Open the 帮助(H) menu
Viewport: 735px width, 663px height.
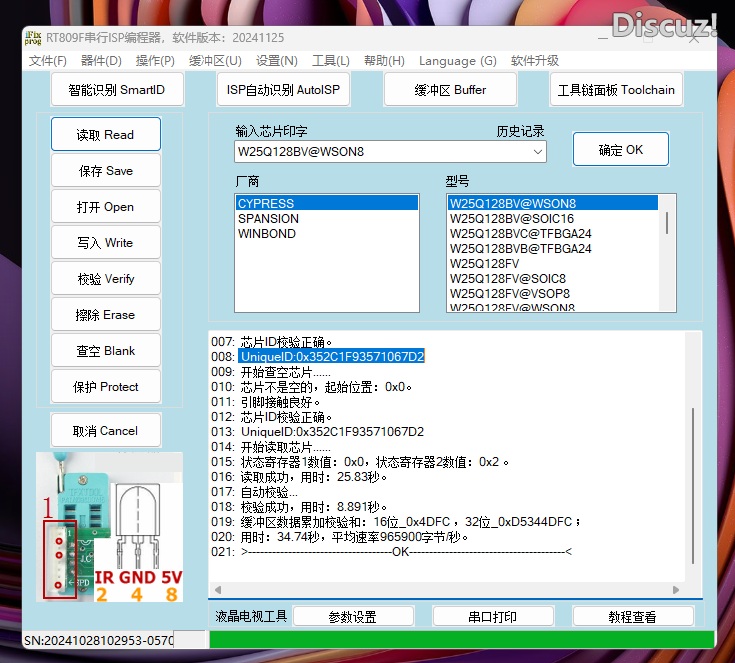(x=384, y=61)
